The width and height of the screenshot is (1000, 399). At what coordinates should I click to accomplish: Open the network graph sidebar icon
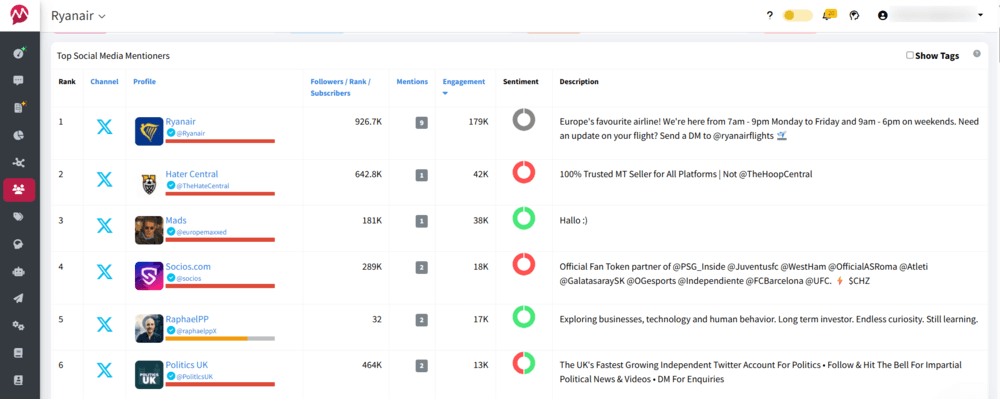pos(18,163)
